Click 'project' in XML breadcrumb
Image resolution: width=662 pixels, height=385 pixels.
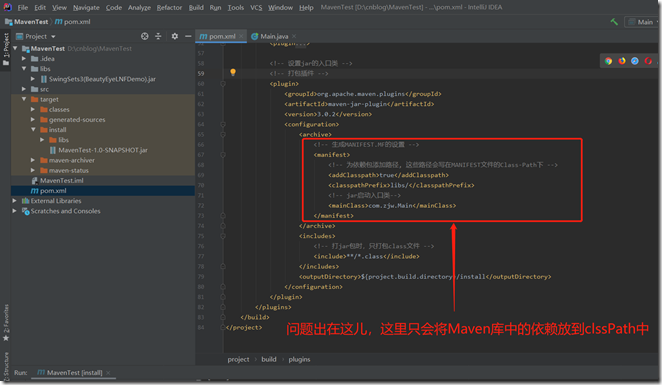239,359
